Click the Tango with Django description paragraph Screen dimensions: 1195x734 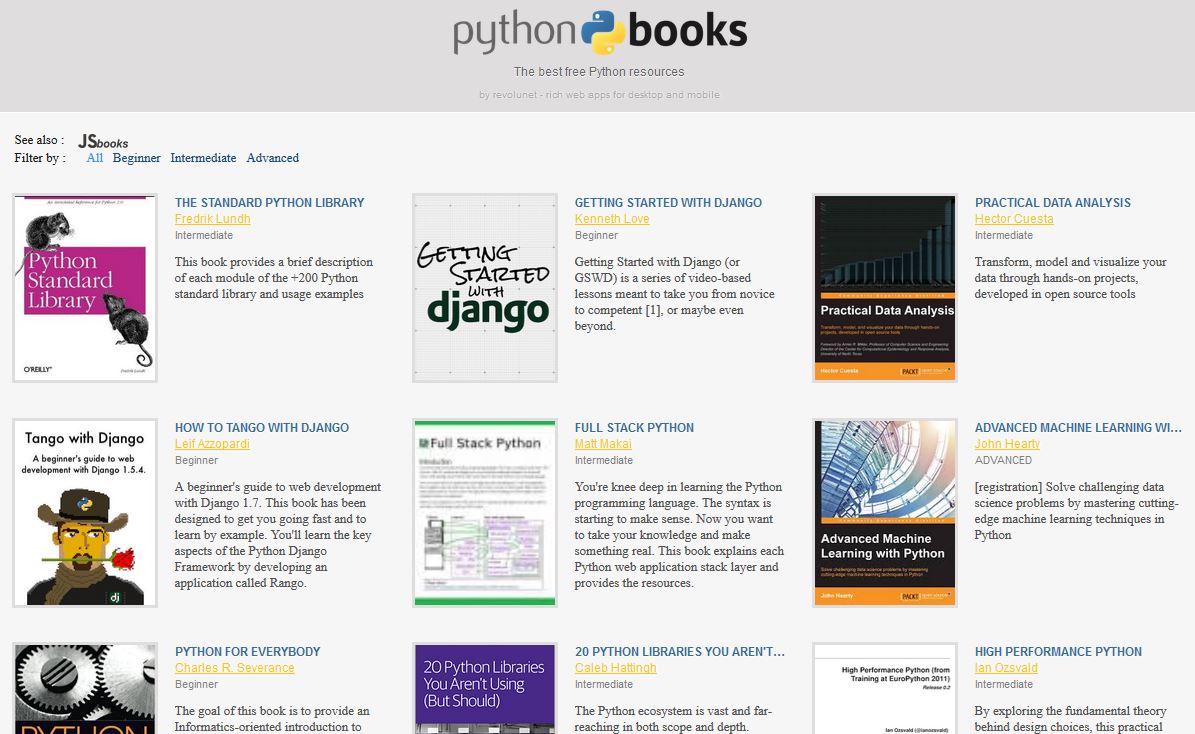click(x=277, y=535)
